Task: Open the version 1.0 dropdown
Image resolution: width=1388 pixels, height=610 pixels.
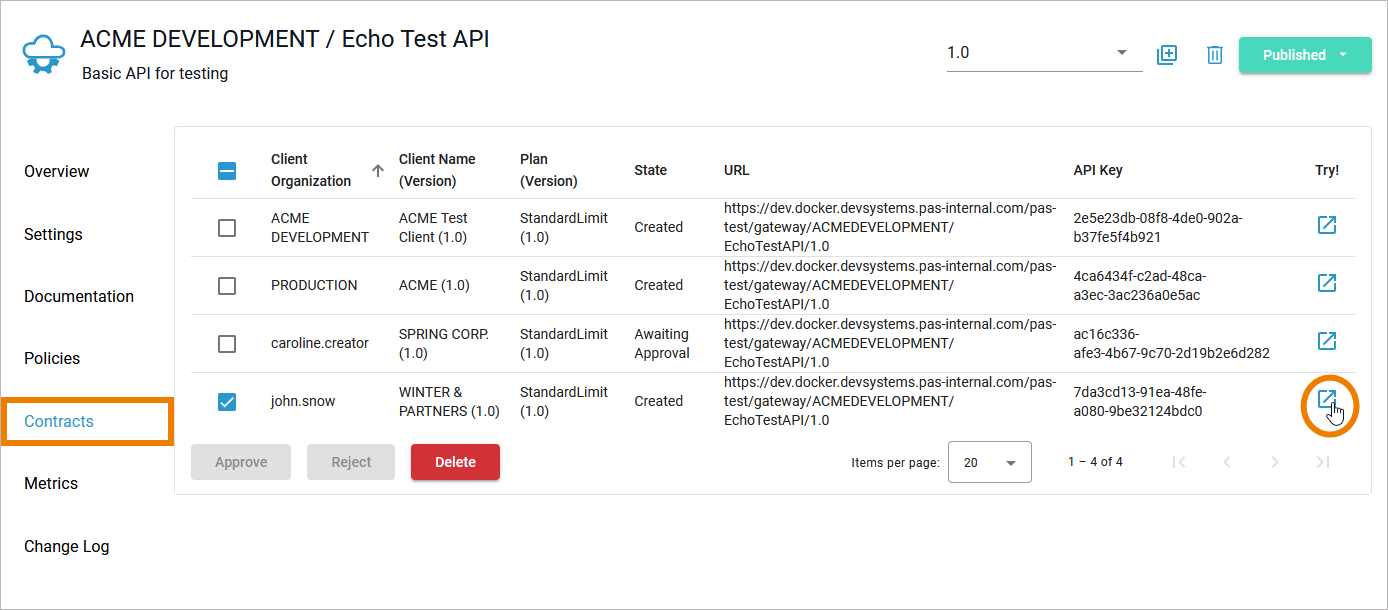Action: (1044, 53)
